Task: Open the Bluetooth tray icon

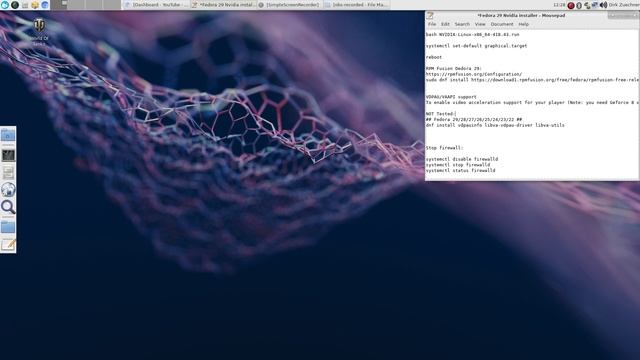Action: (x=579, y=5)
